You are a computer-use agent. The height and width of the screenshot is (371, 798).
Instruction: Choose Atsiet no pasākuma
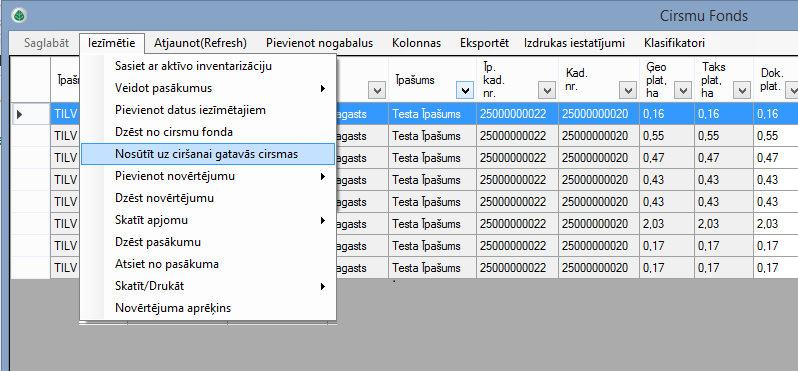[x=208, y=264]
